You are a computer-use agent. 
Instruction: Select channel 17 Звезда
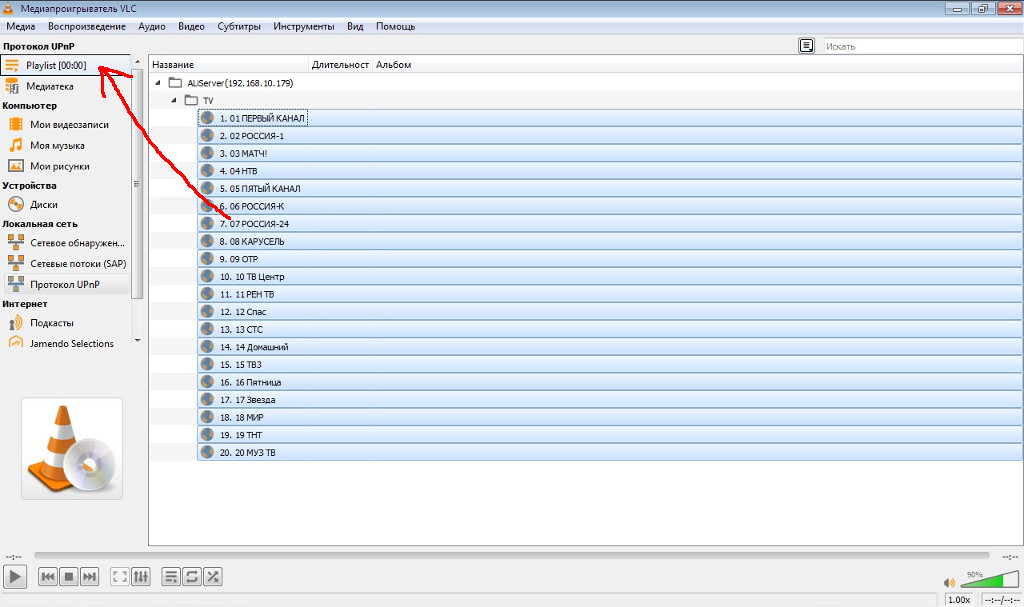coord(610,399)
